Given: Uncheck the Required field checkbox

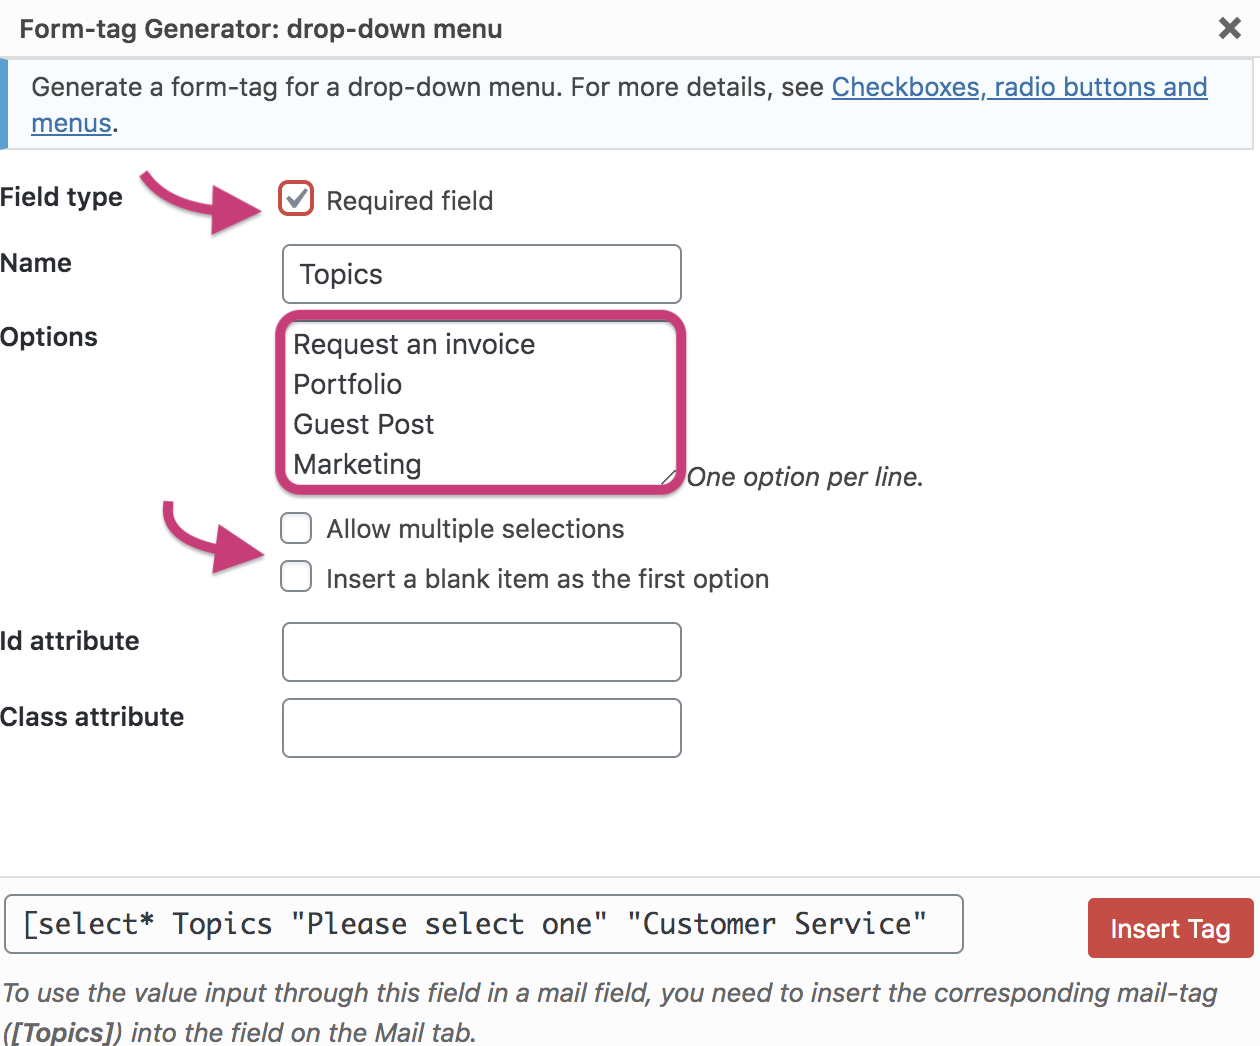Looking at the screenshot, I should pyautogui.click(x=296, y=199).
